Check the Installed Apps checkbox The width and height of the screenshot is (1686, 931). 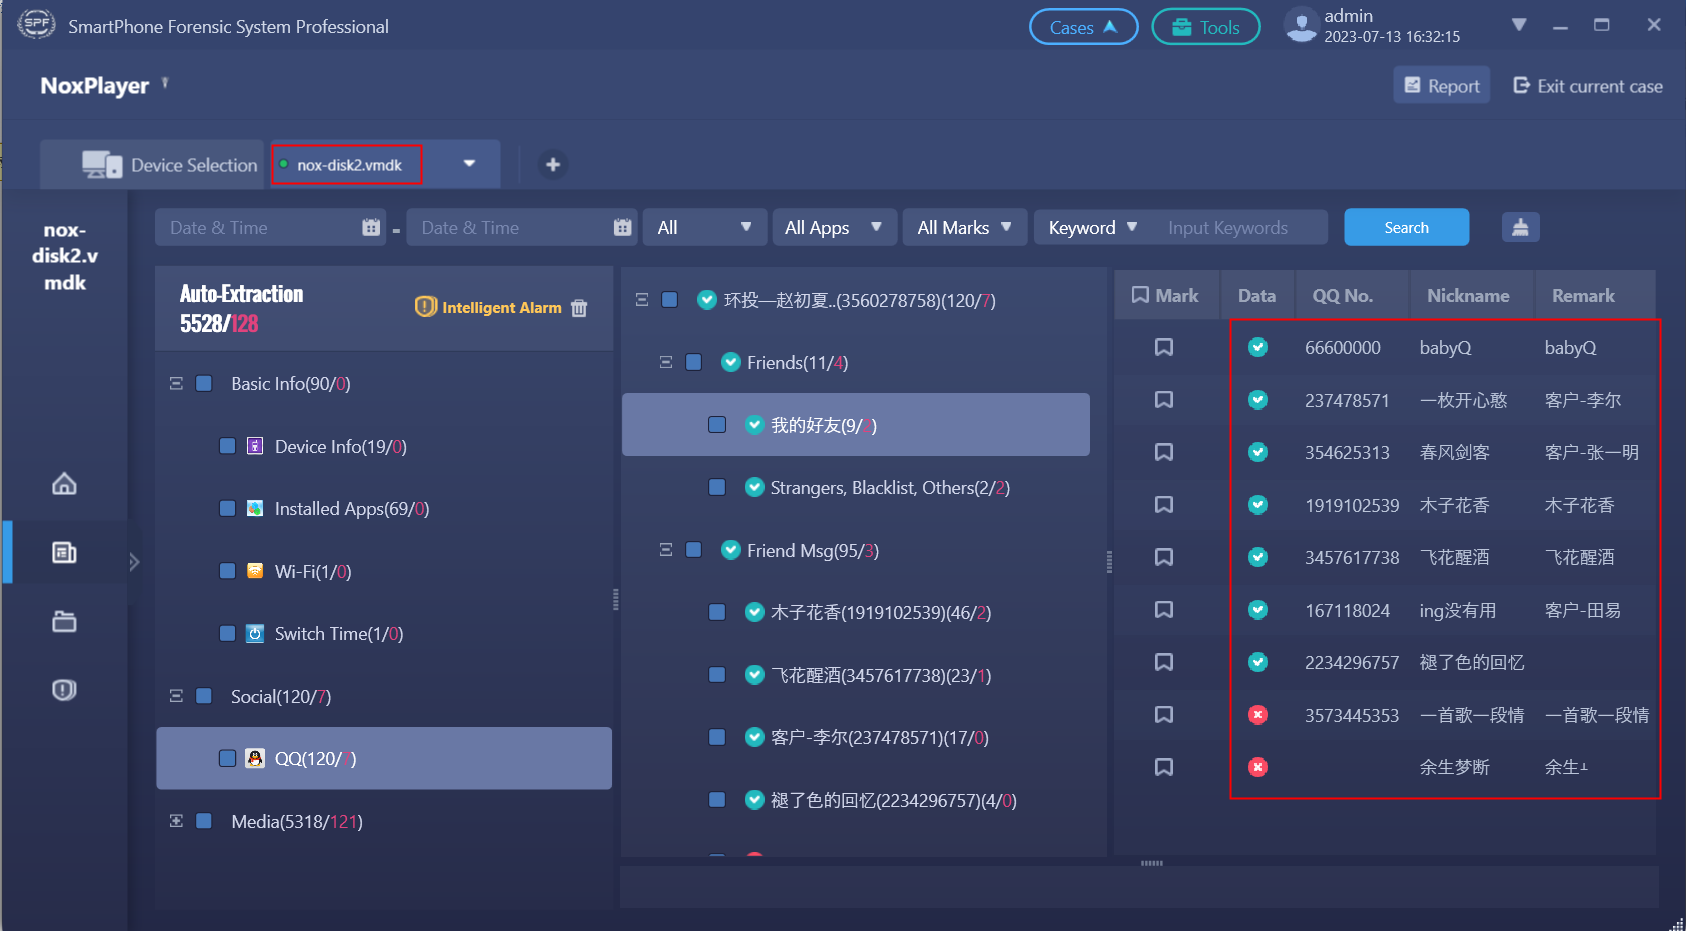[227, 508]
